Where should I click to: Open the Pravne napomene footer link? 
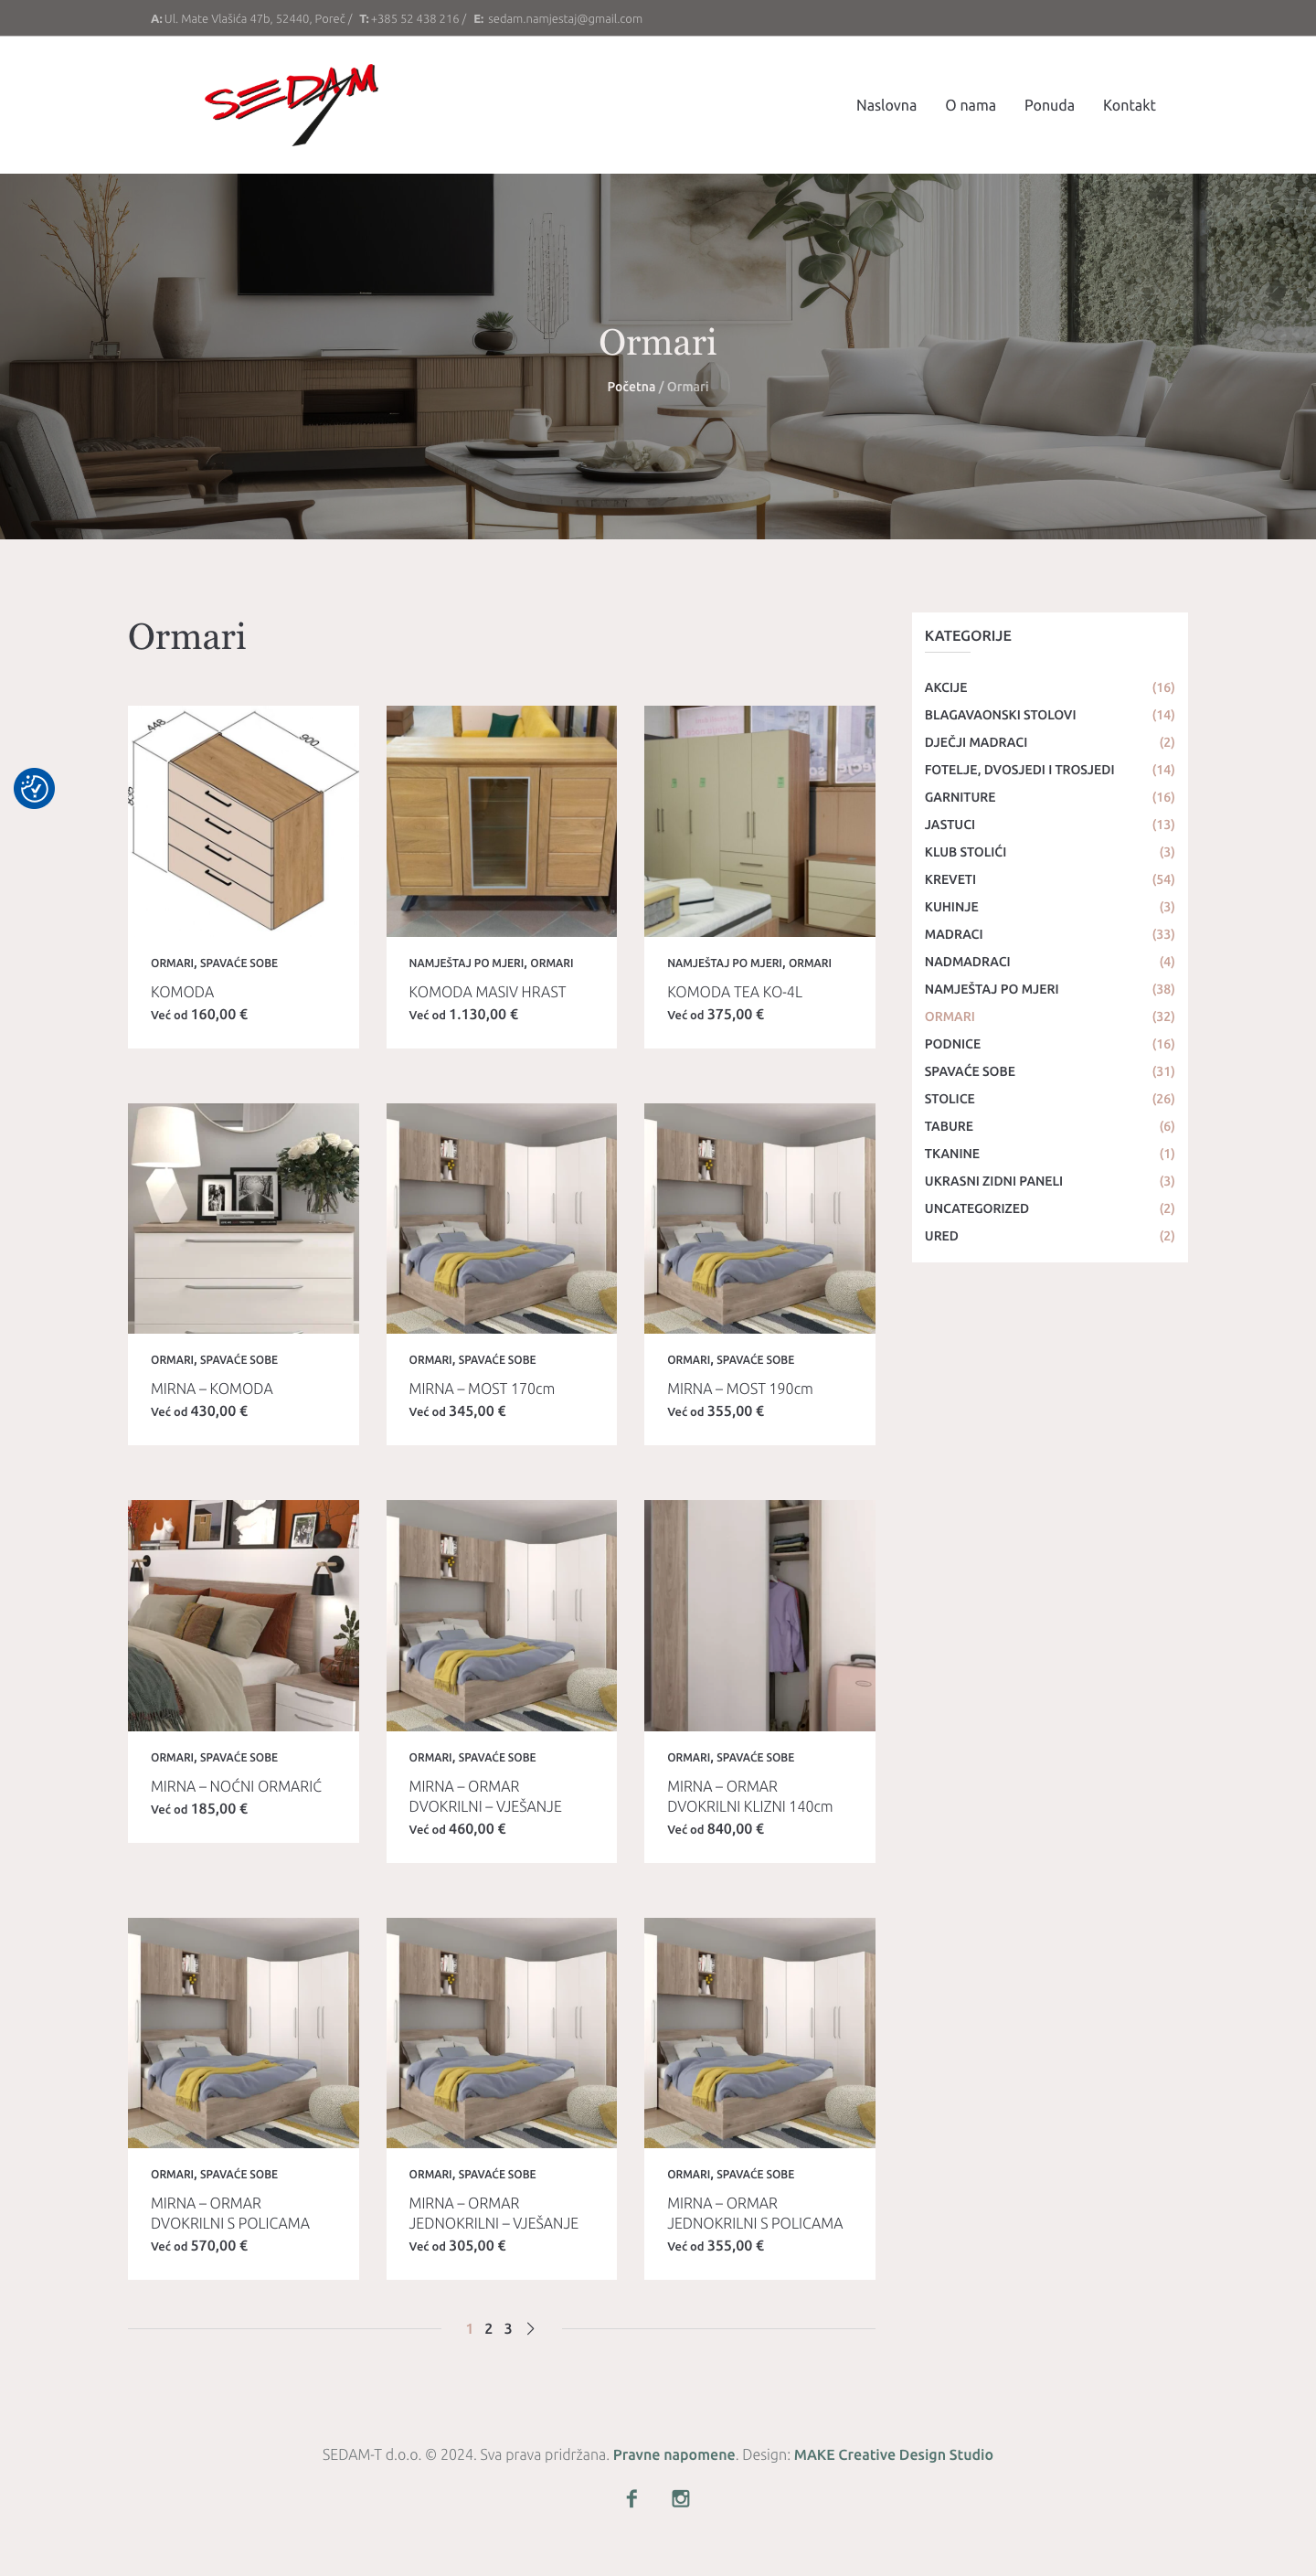673,2454
